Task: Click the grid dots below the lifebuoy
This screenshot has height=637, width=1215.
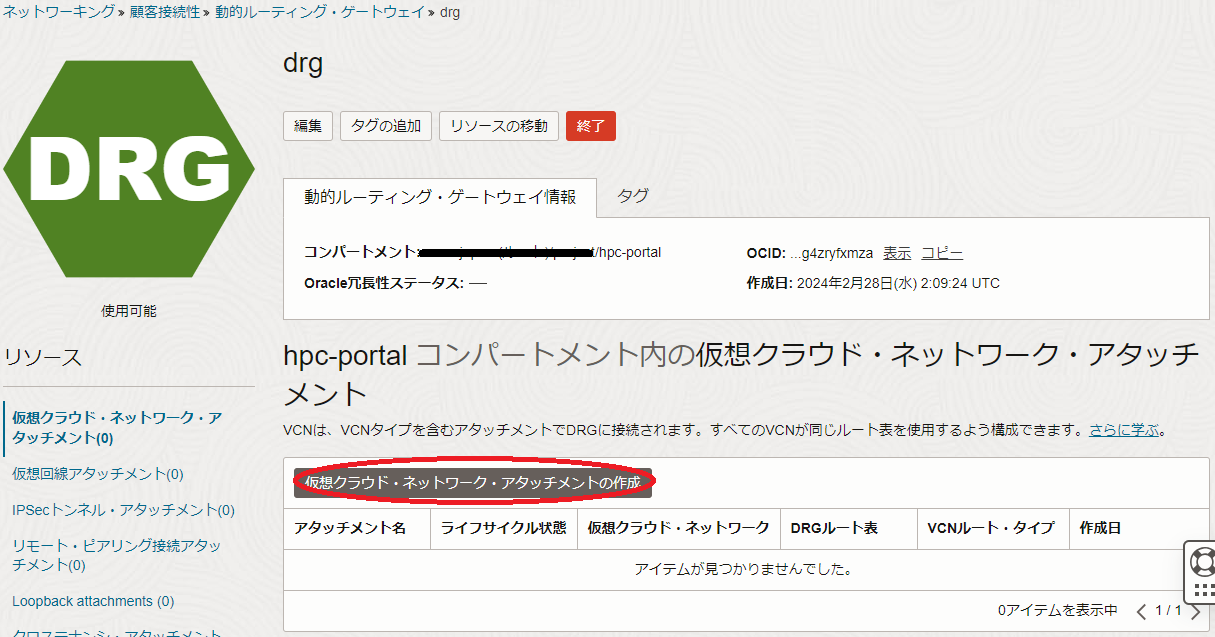Action: [1203, 590]
